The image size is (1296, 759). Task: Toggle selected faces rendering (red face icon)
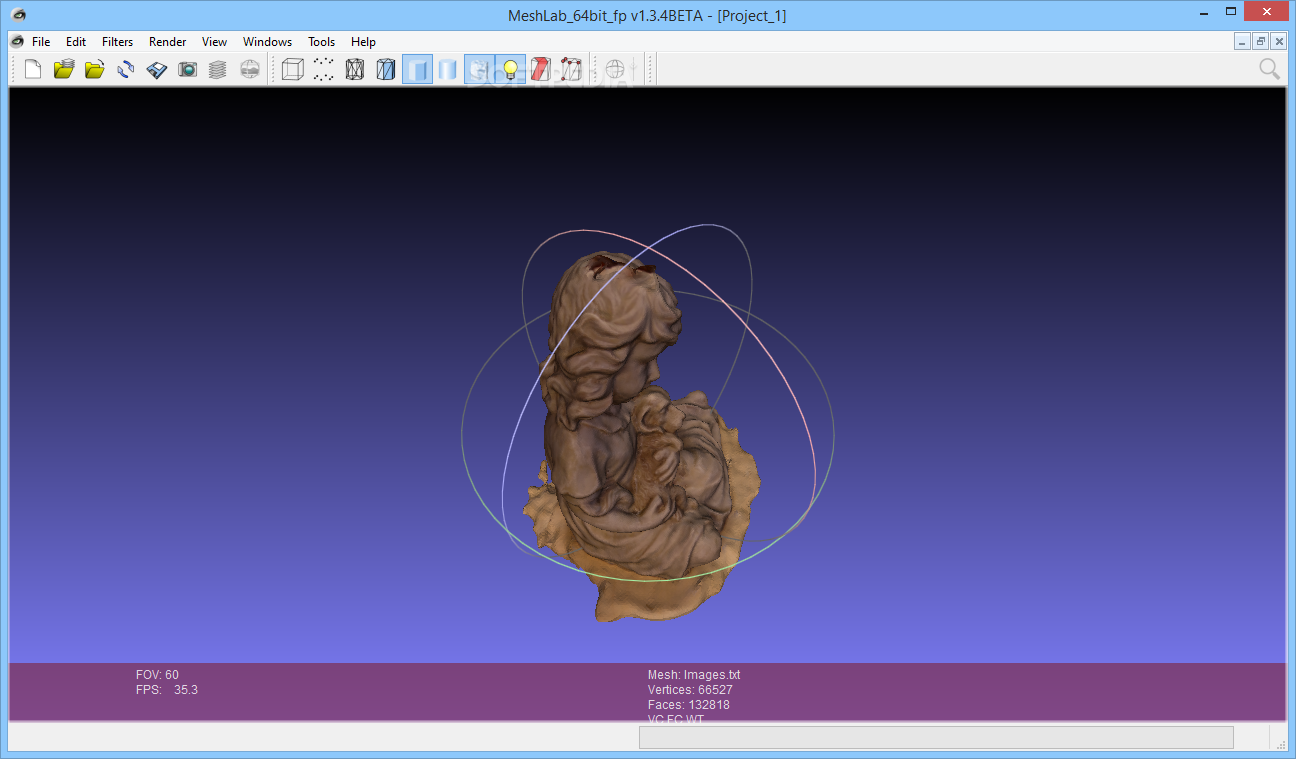(541, 69)
